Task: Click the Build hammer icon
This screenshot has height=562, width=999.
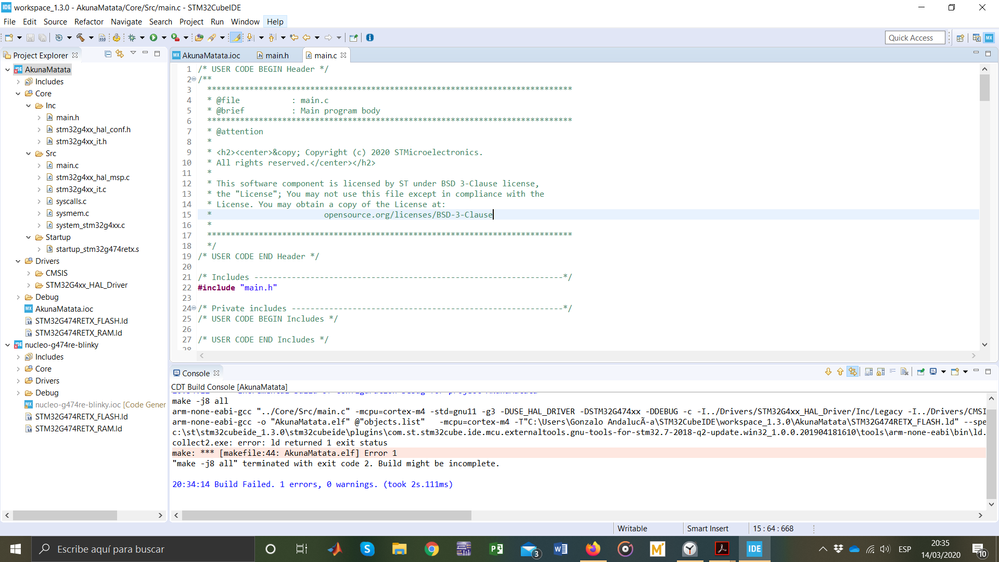Action: coord(80,38)
